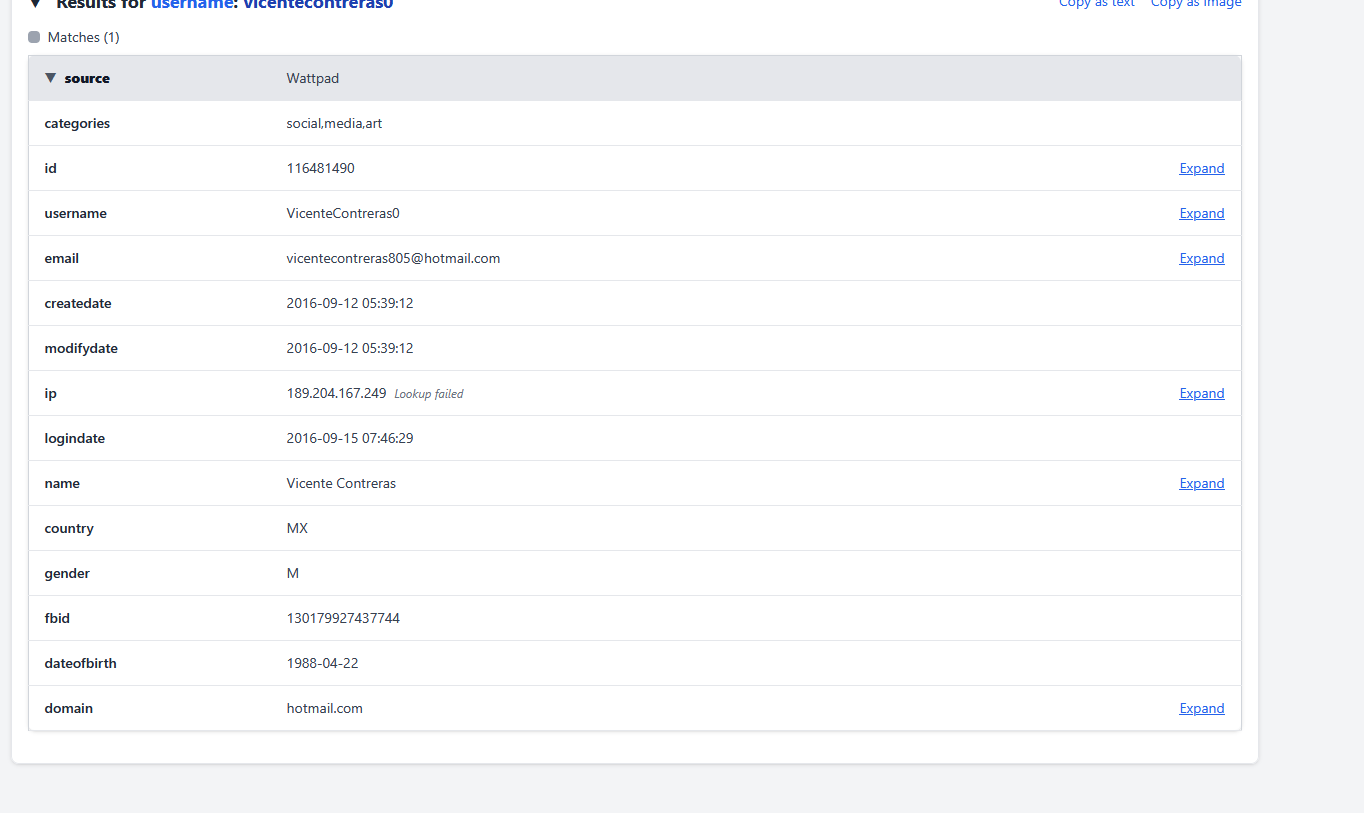Click the Matches (1) label
The height and width of the screenshot is (813, 1364).
83,37
